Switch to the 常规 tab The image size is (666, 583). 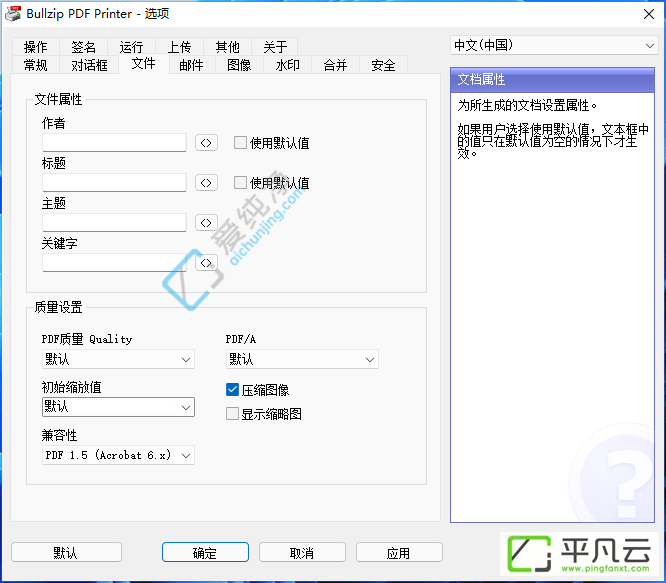(36, 65)
